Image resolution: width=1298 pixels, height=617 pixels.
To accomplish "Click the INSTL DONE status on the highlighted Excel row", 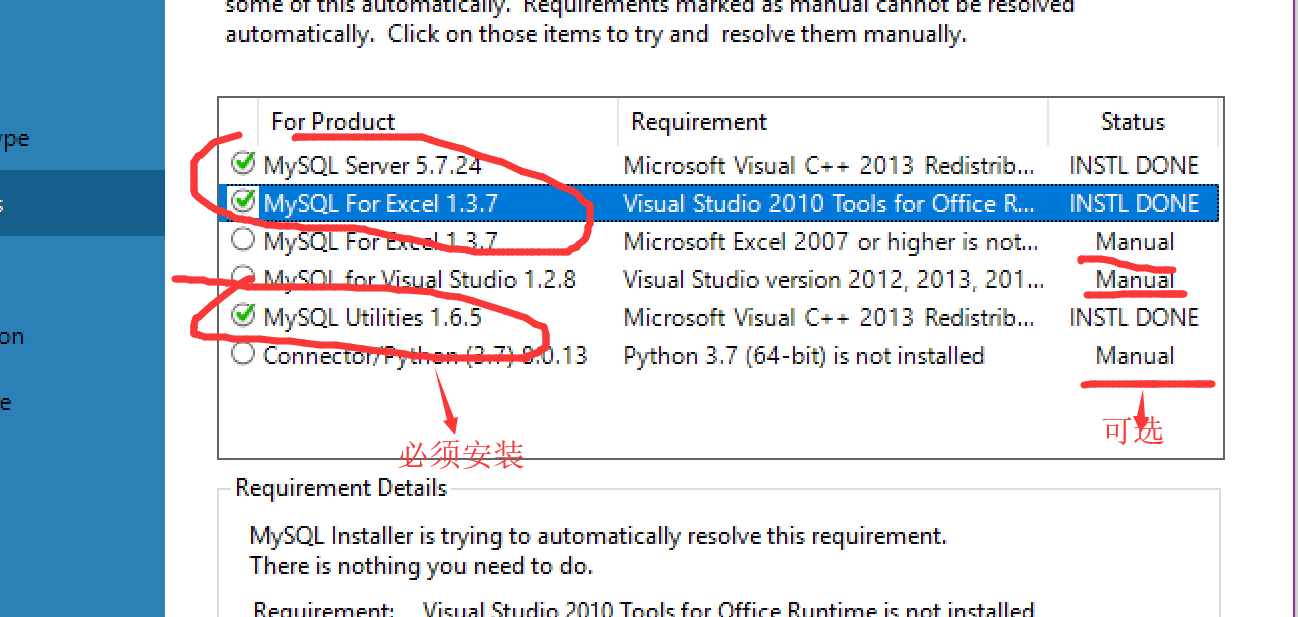I will (x=1134, y=203).
